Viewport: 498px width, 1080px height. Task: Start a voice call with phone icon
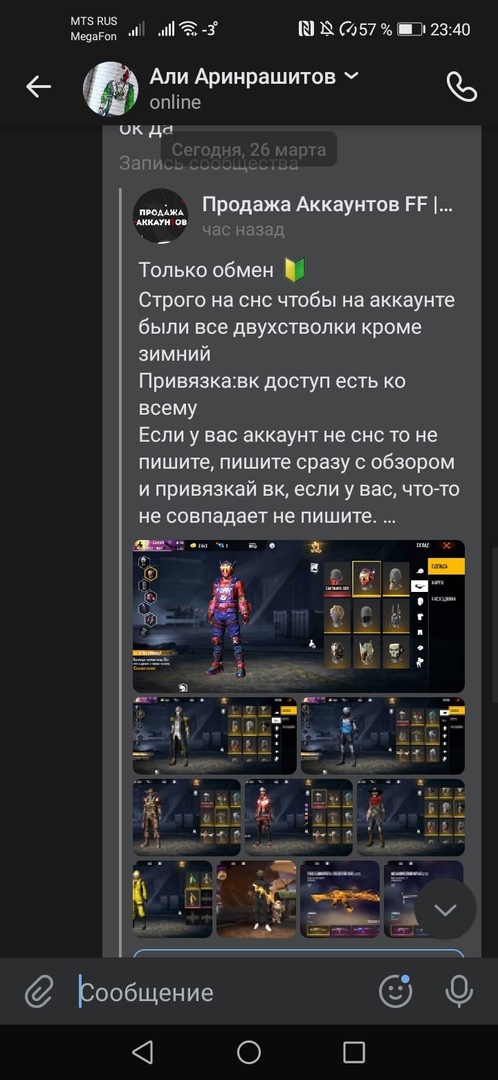point(461,87)
